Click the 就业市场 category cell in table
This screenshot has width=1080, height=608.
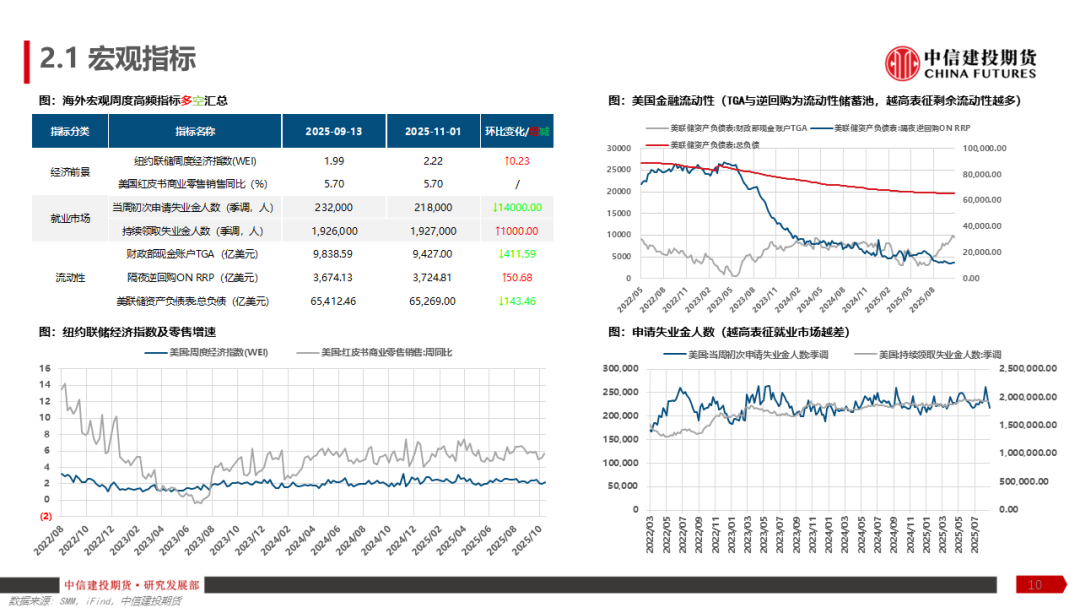click(x=70, y=219)
